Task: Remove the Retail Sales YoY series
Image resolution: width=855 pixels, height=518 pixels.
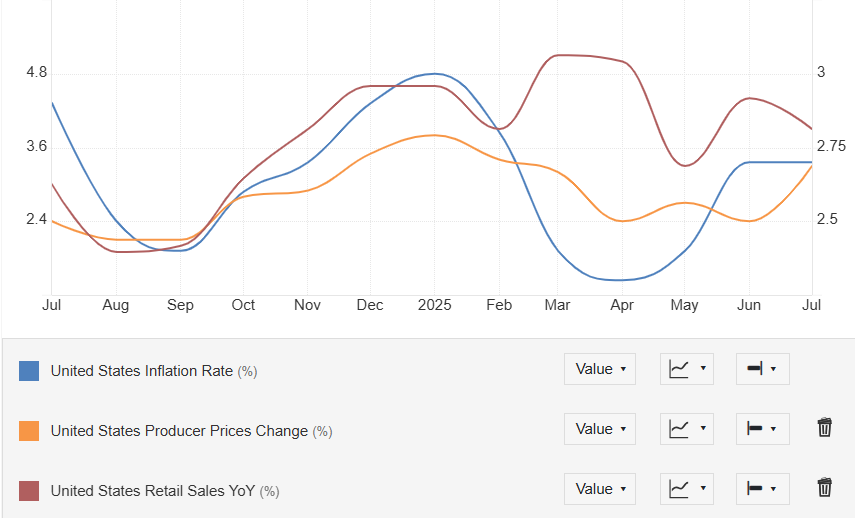Action: [x=824, y=488]
